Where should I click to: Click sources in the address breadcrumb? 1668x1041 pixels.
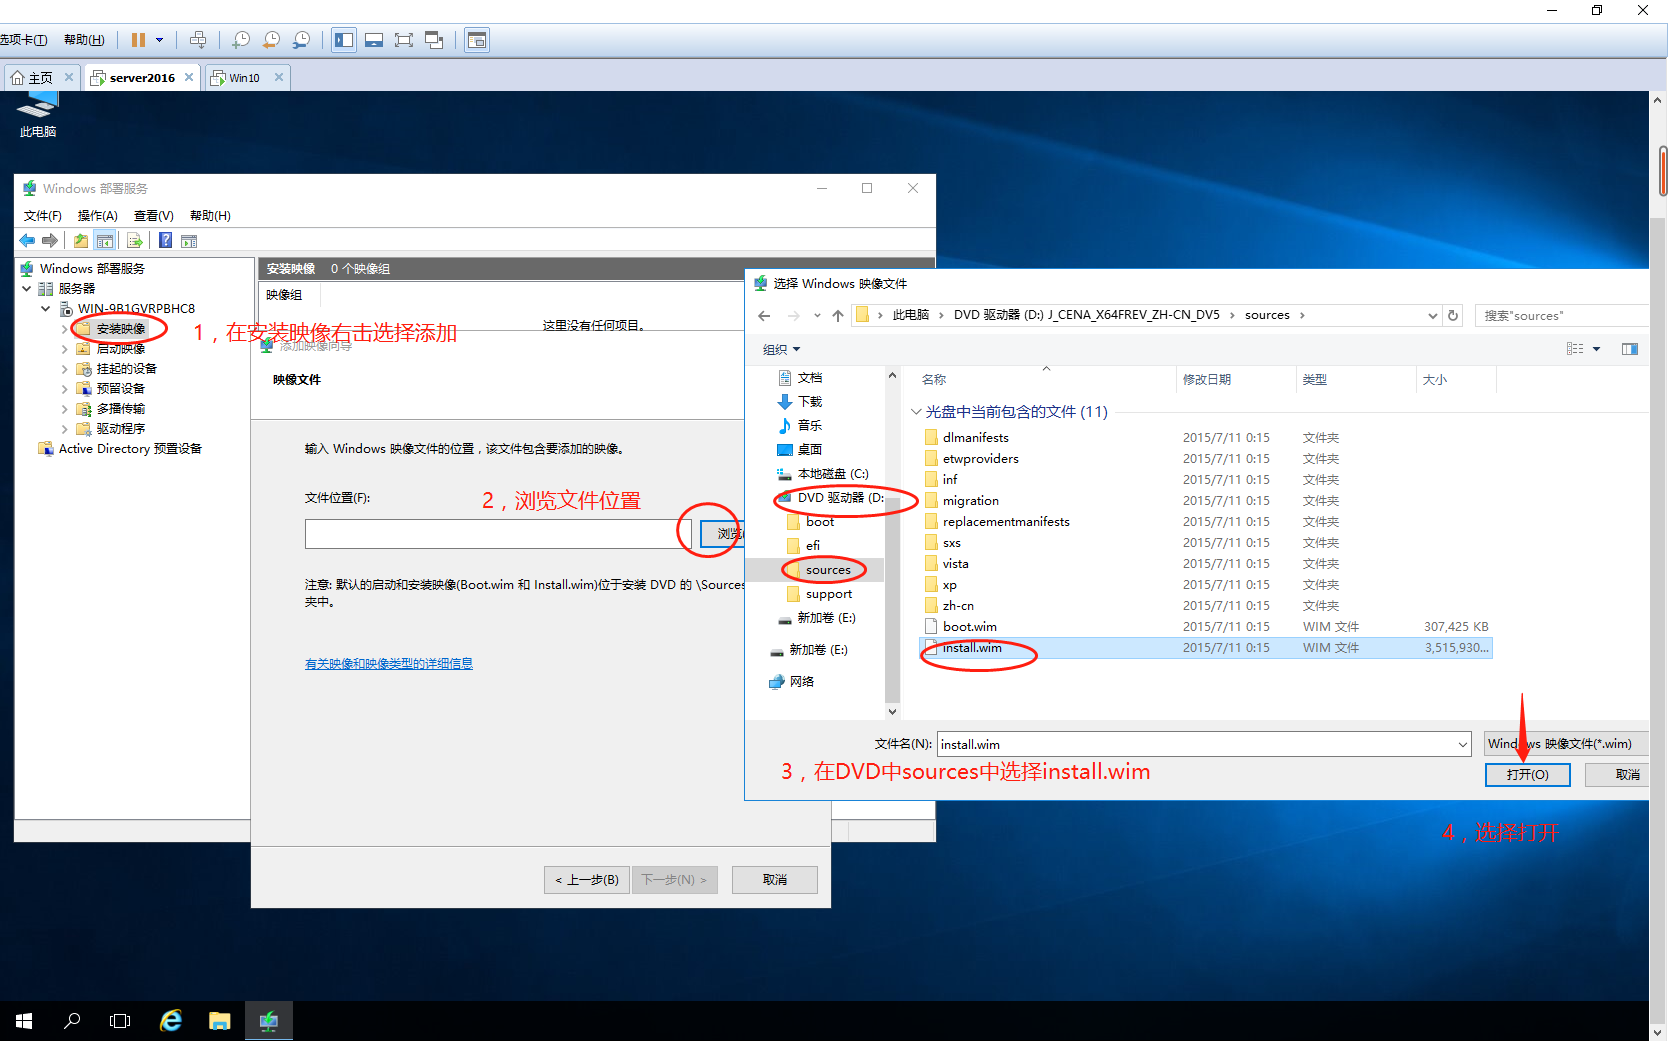click(x=1267, y=315)
